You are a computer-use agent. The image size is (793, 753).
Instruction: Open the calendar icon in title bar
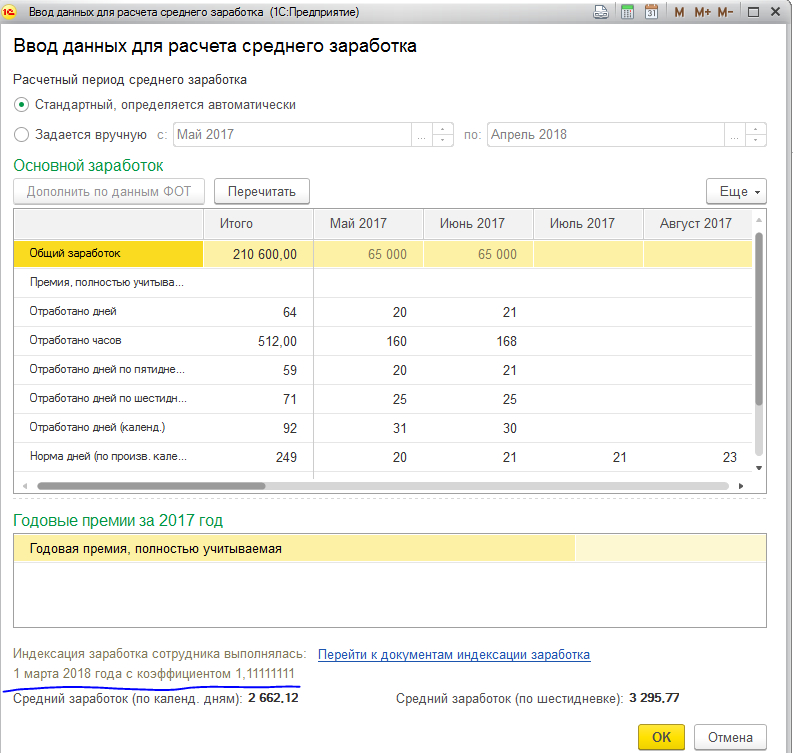pyautogui.click(x=651, y=12)
